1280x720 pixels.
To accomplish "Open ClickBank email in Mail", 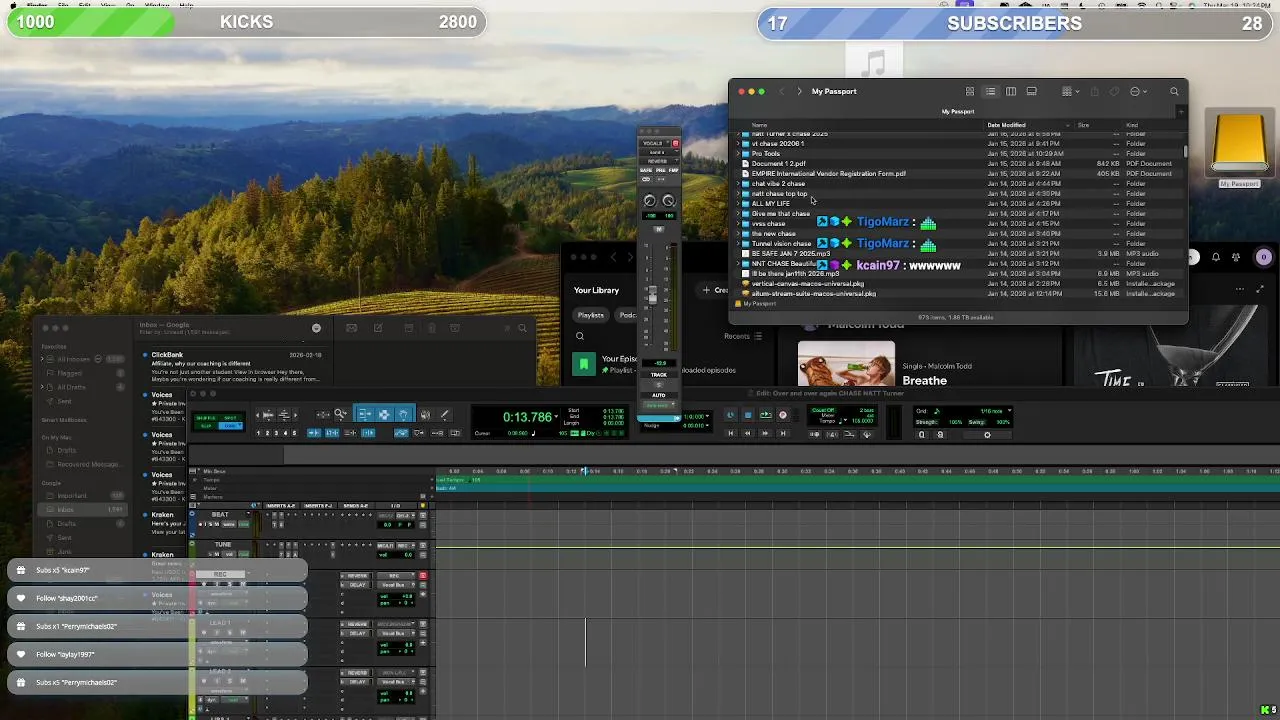I will click(236, 367).
